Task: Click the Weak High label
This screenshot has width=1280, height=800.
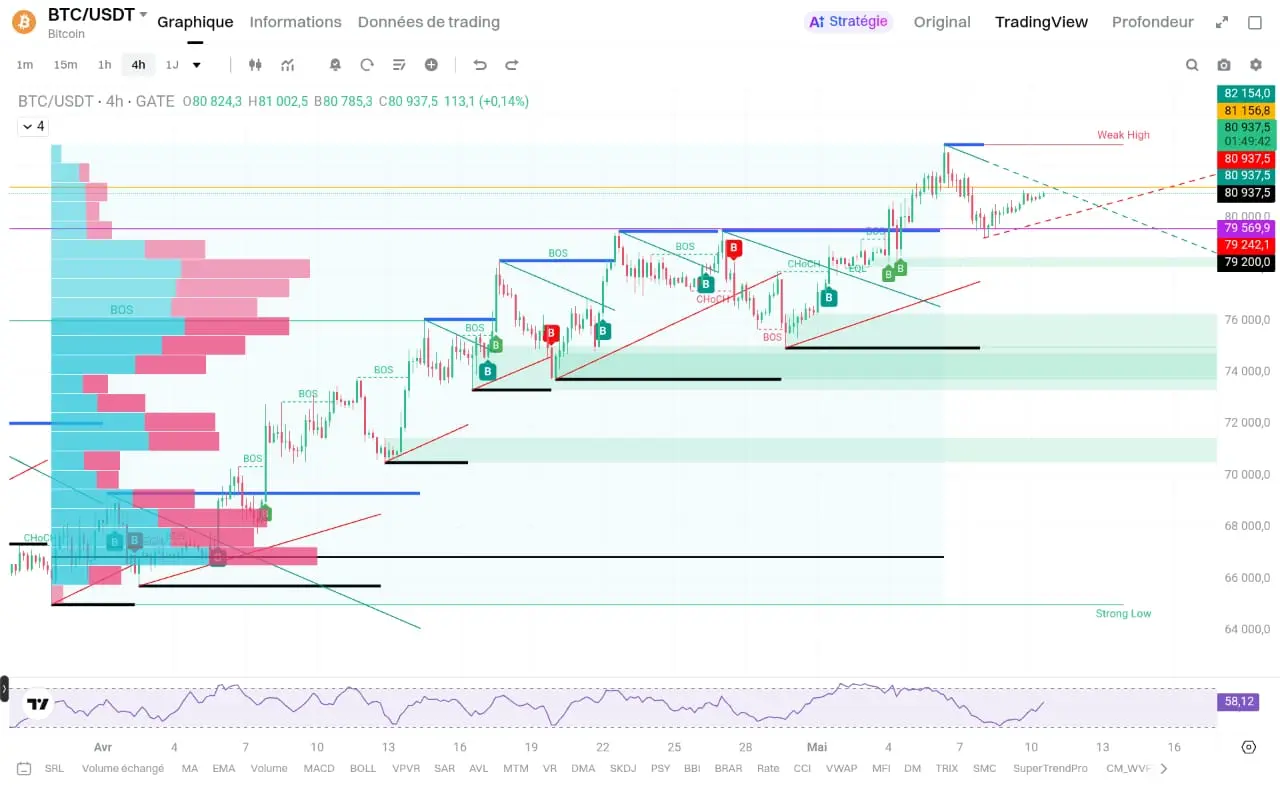Action: tap(1123, 135)
